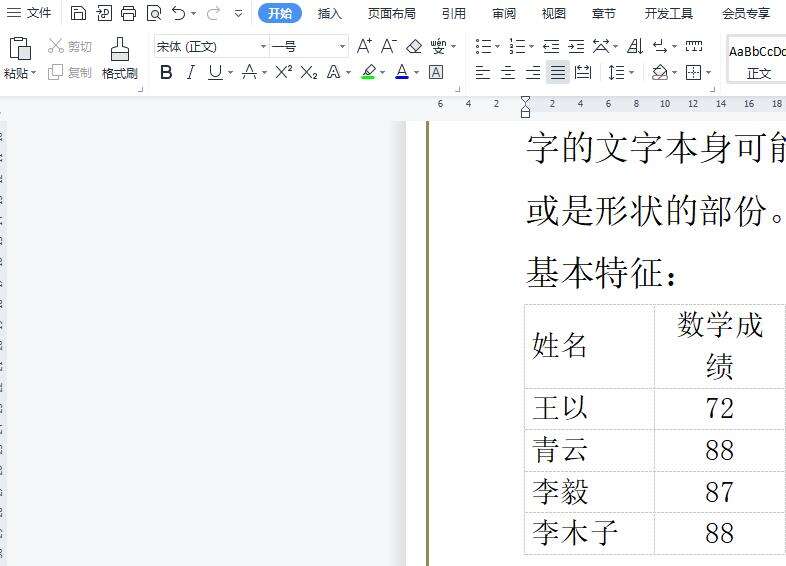Switch to the 页面布局 tab
This screenshot has width=786, height=566.
pos(391,14)
